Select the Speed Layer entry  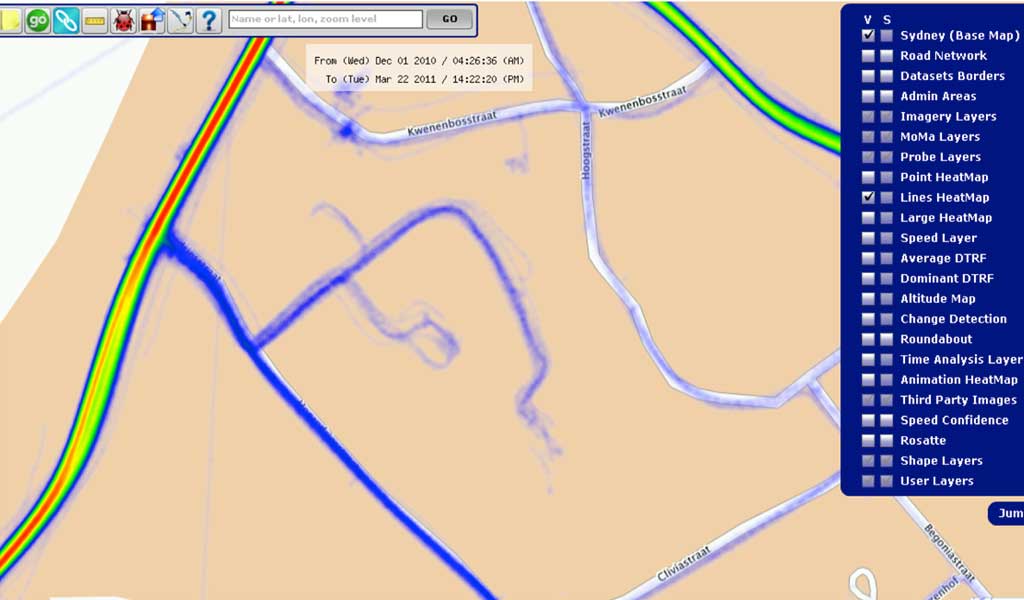point(938,238)
